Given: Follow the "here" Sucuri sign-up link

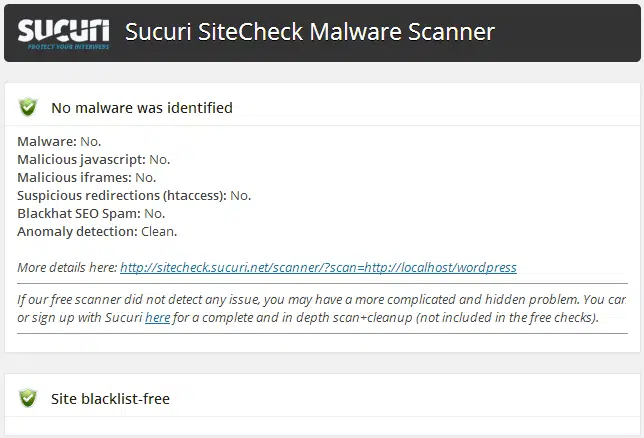Looking at the screenshot, I should coord(157,318).
